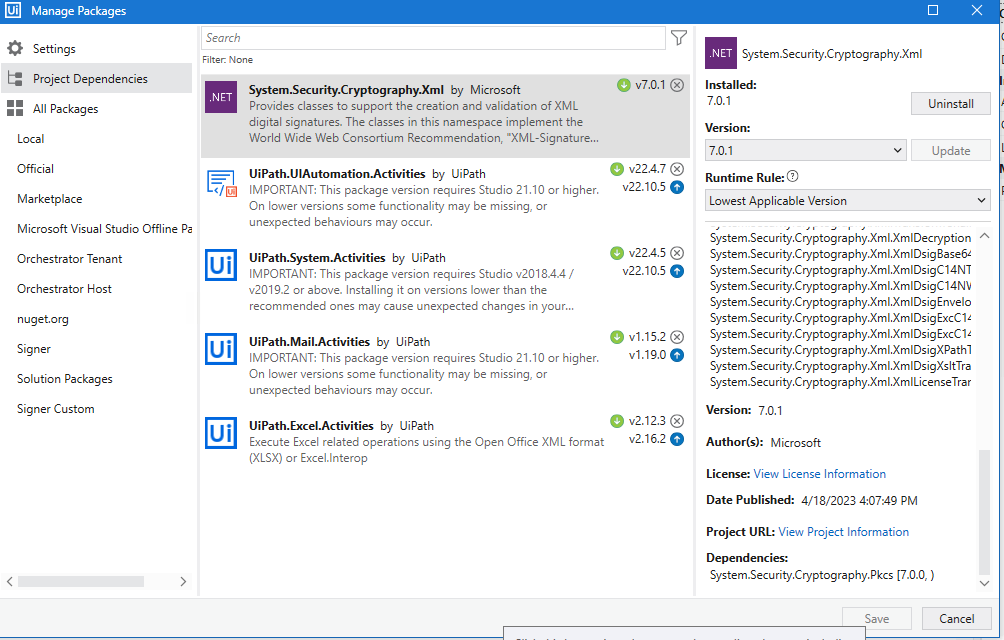
Task: Select the UiPath.Excel.Activities package name
Action: coord(311,426)
